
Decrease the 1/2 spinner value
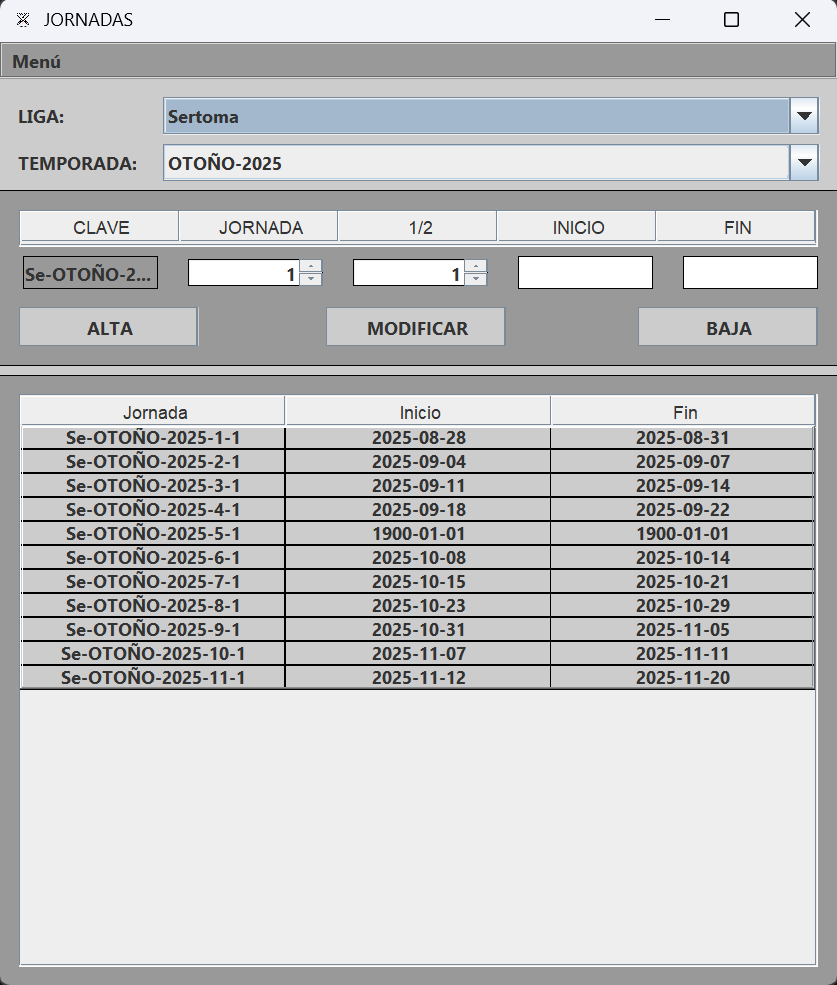coord(476,279)
